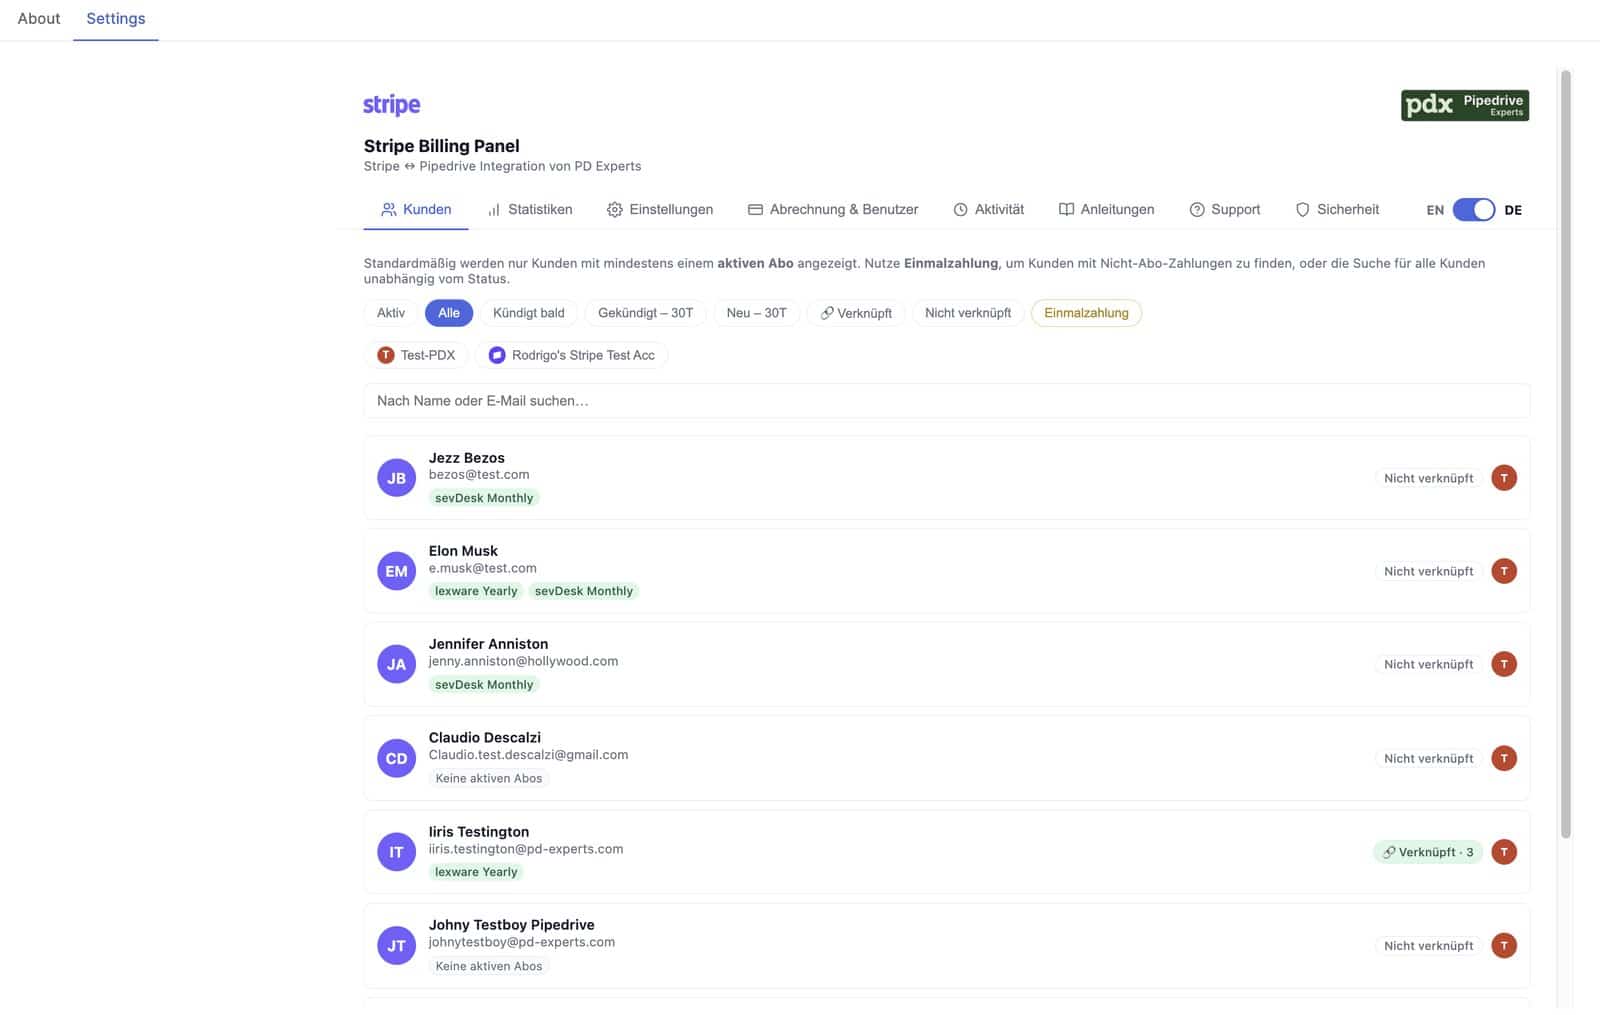This screenshot has height=1015, width=1600.
Task: Open the Kunden tab
Action: click(x=416, y=209)
